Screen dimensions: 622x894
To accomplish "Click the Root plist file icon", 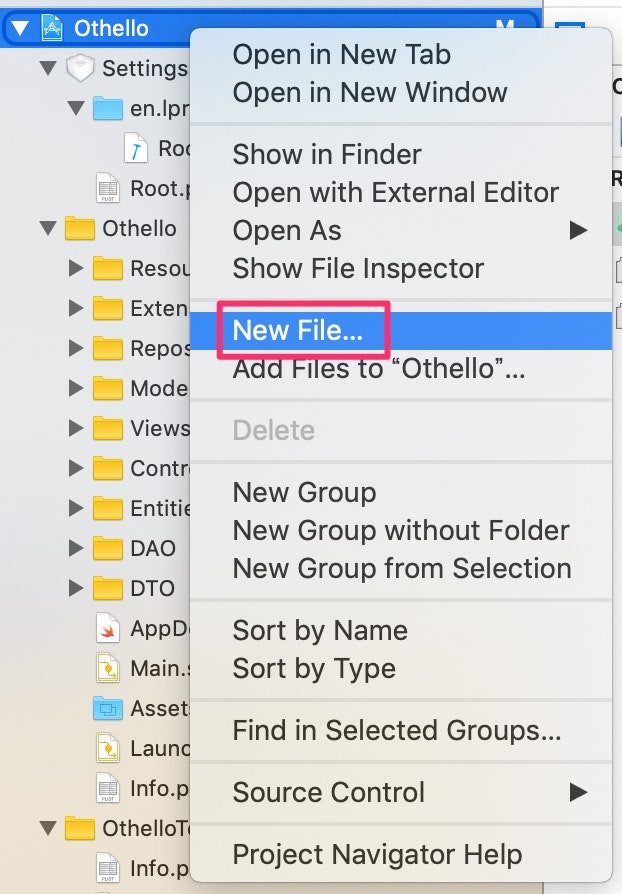I will click(x=107, y=188).
